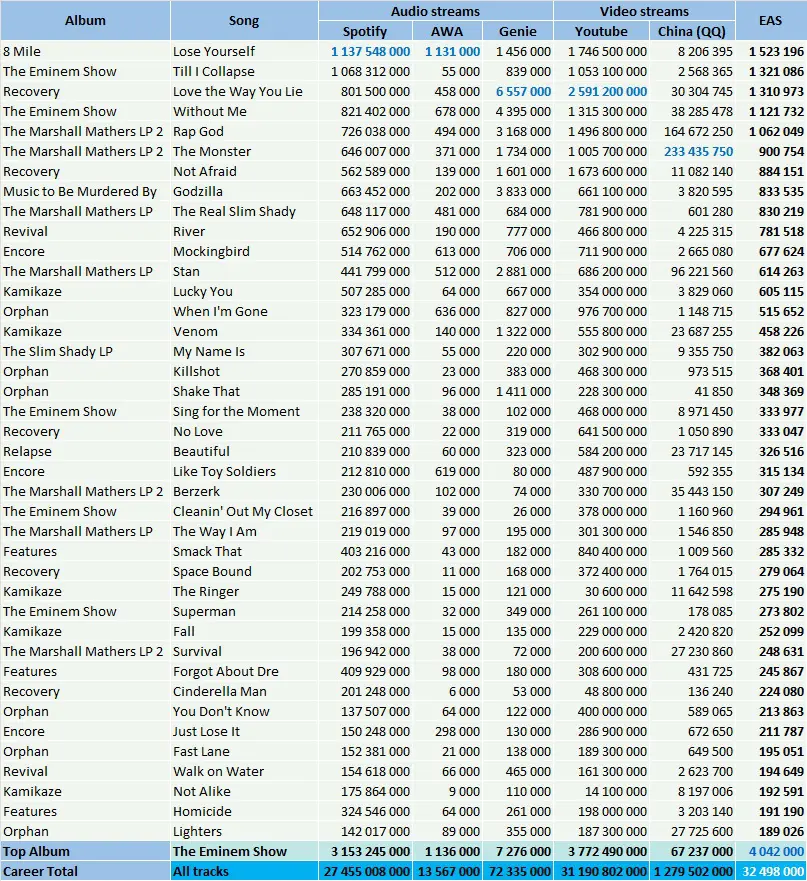Click the China (QQ) column header
This screenshot has width=807, height=881.
(692, 31)
